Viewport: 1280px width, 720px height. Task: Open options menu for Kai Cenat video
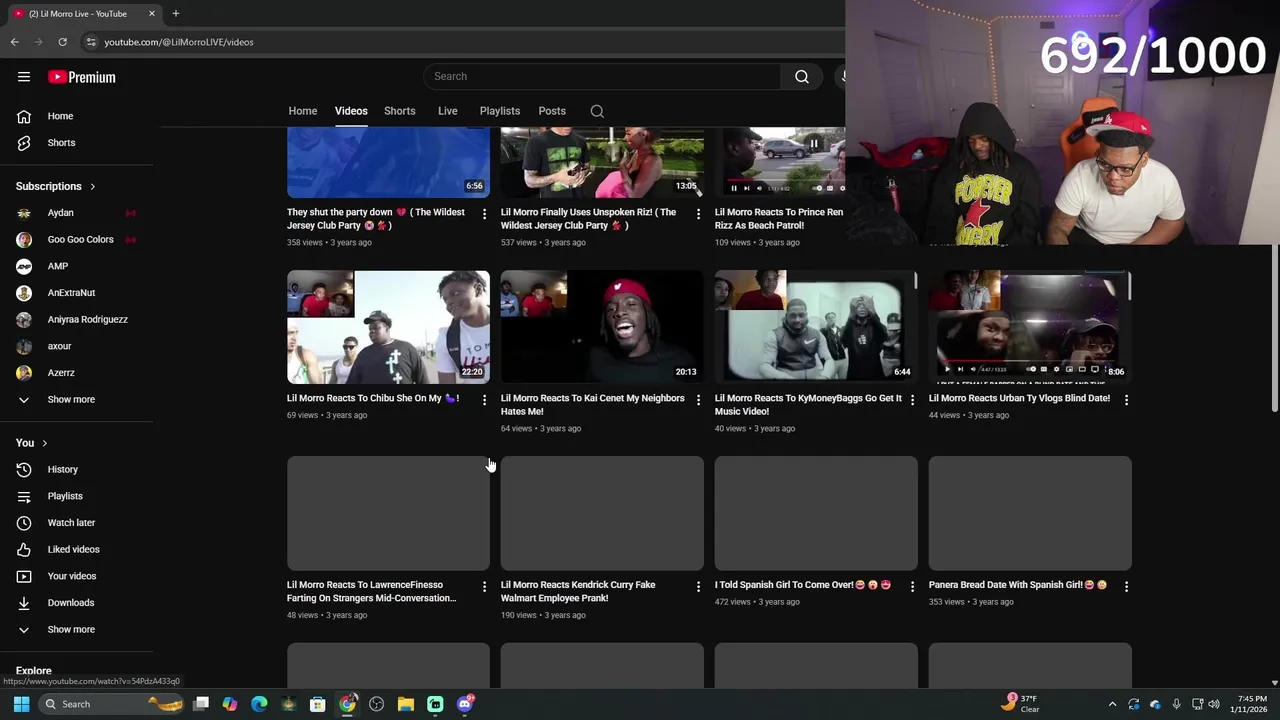tap(698, 400)
